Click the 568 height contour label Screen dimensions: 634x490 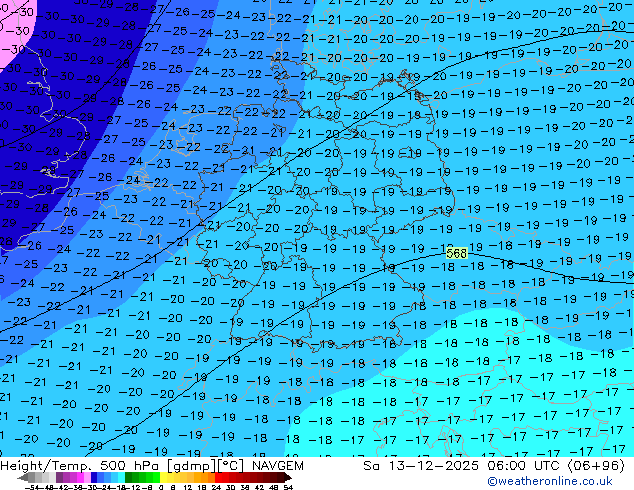pos(456,253)
